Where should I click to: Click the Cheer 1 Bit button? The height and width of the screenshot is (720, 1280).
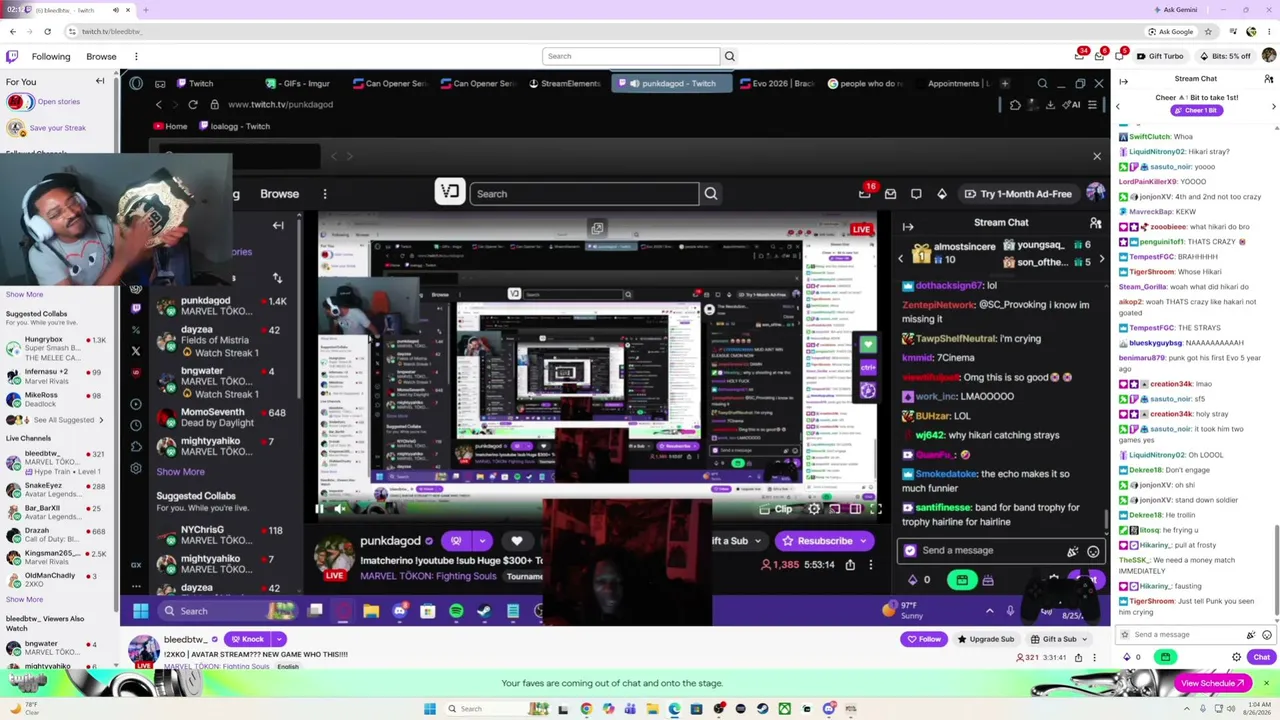[x=1197, y=110]
